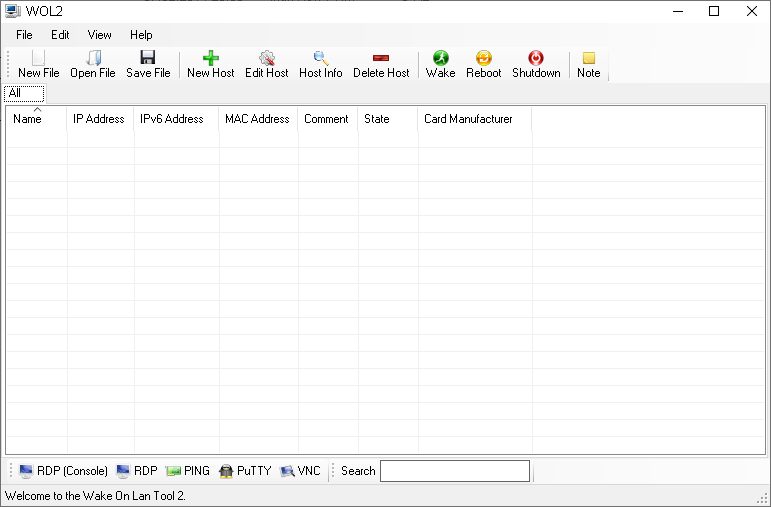Viewport: 771px width, 507px height.
Task: Click the Delete Host icon
Action: pyautogui.click(x=381, y=59)
